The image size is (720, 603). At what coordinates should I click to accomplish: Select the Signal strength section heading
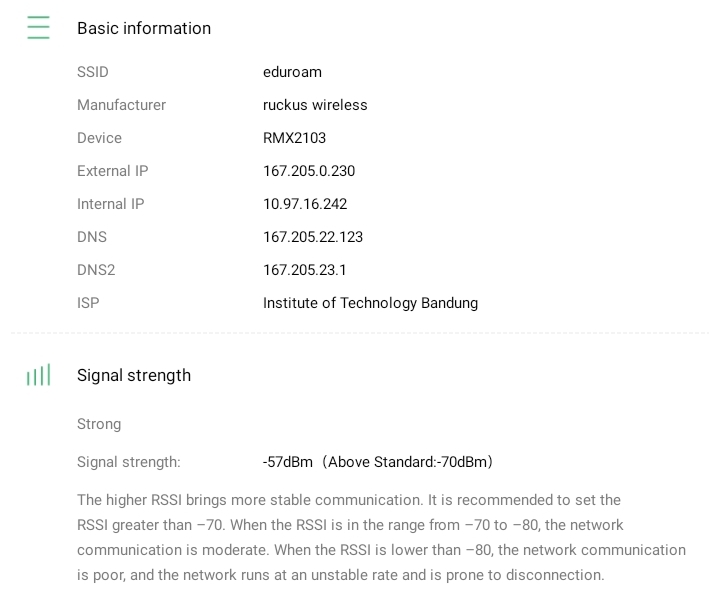coord(134,375)
